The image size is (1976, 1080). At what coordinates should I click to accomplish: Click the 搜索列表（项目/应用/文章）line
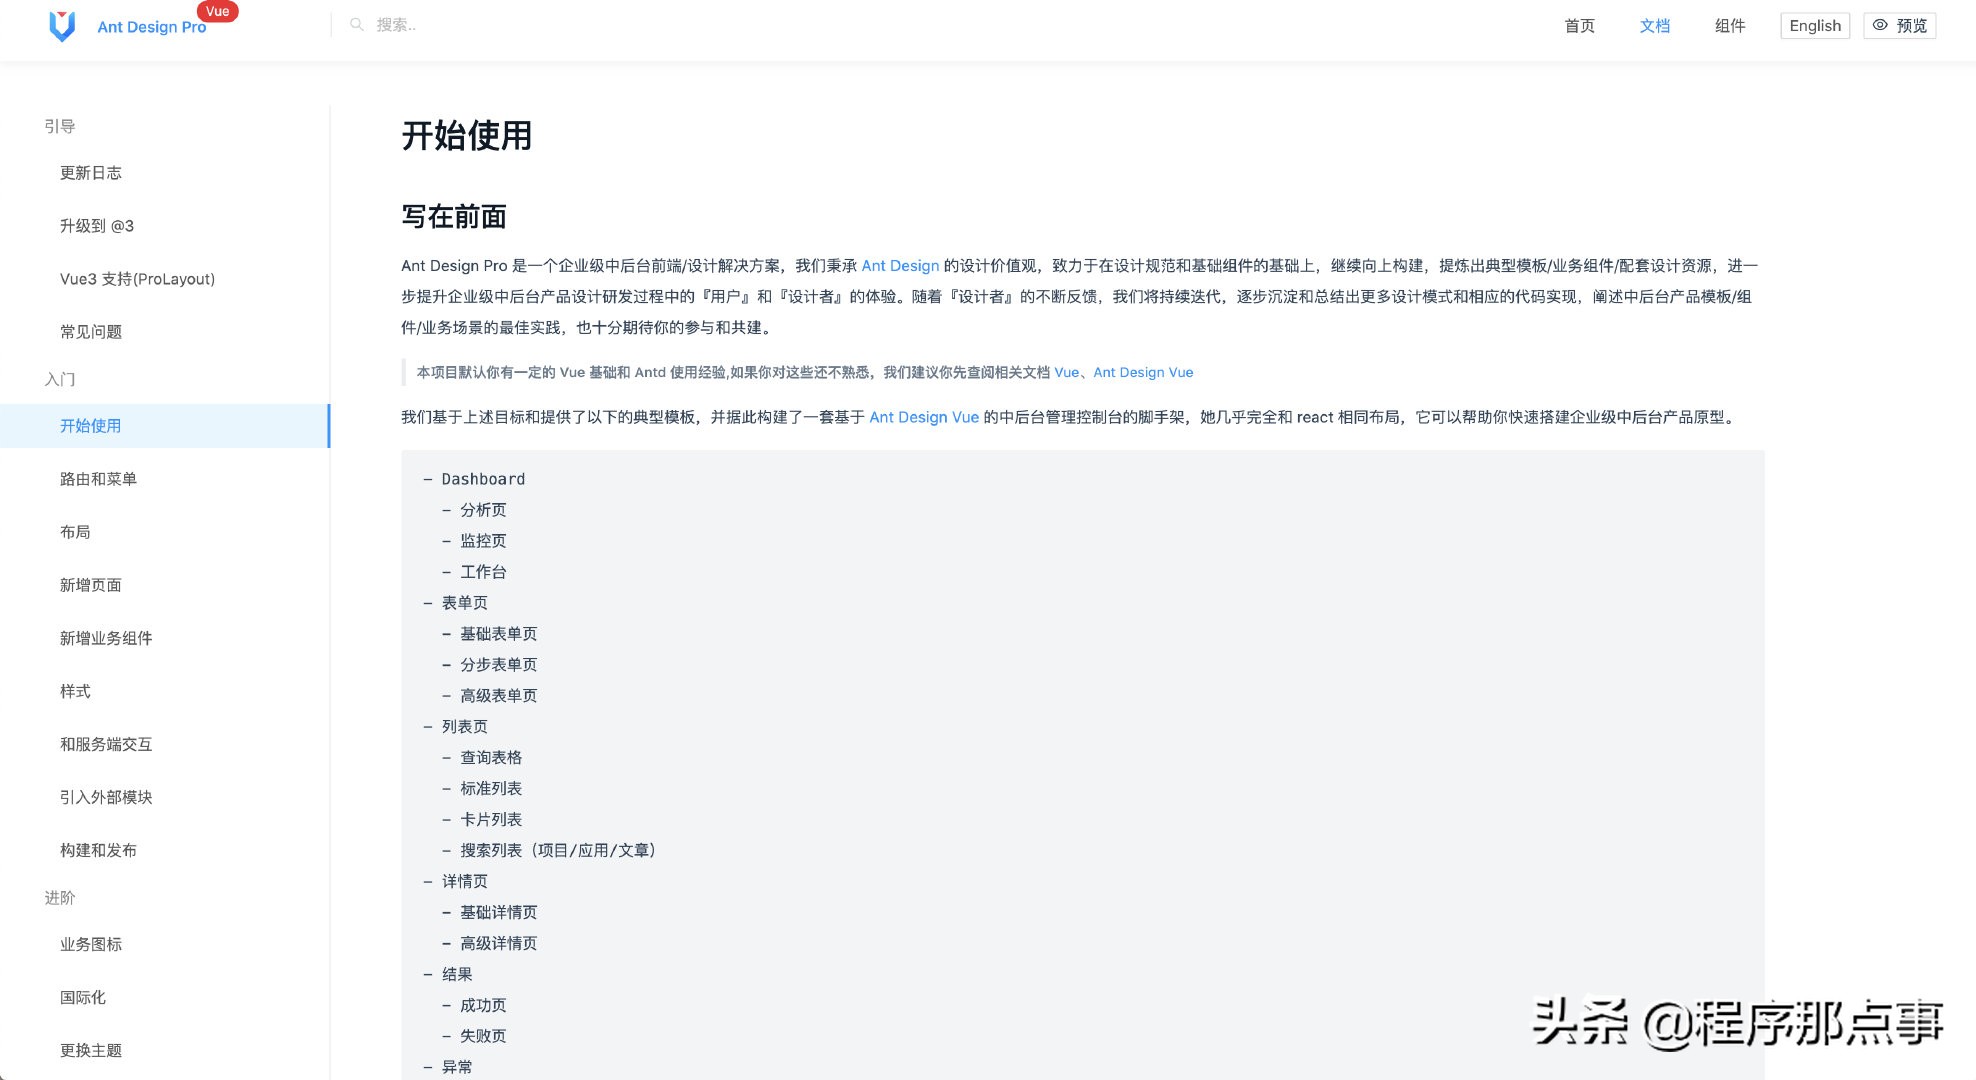click(x=558, y=851)
